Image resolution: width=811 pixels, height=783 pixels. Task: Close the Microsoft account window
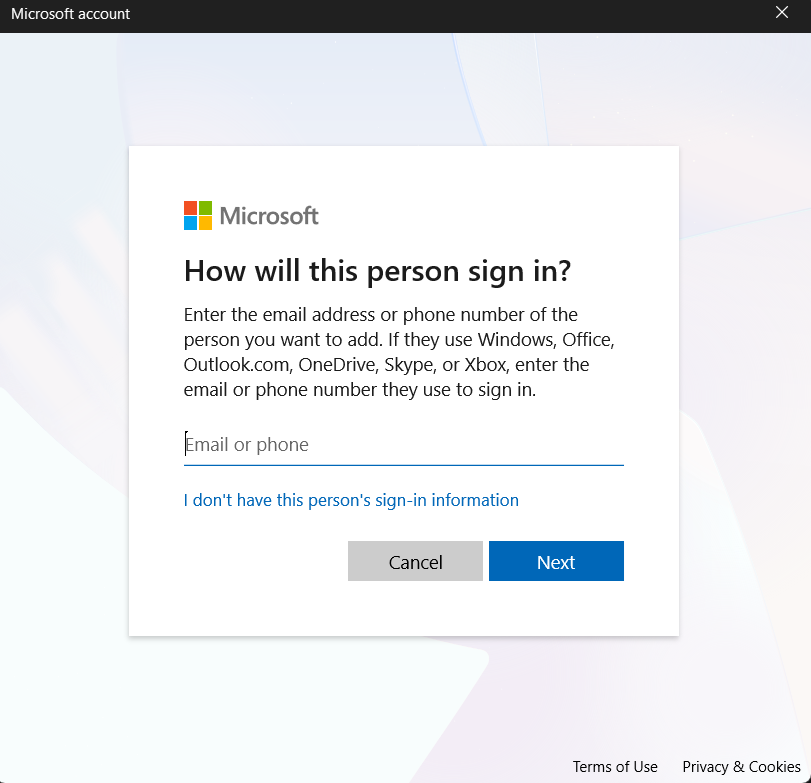coord(782,13)
